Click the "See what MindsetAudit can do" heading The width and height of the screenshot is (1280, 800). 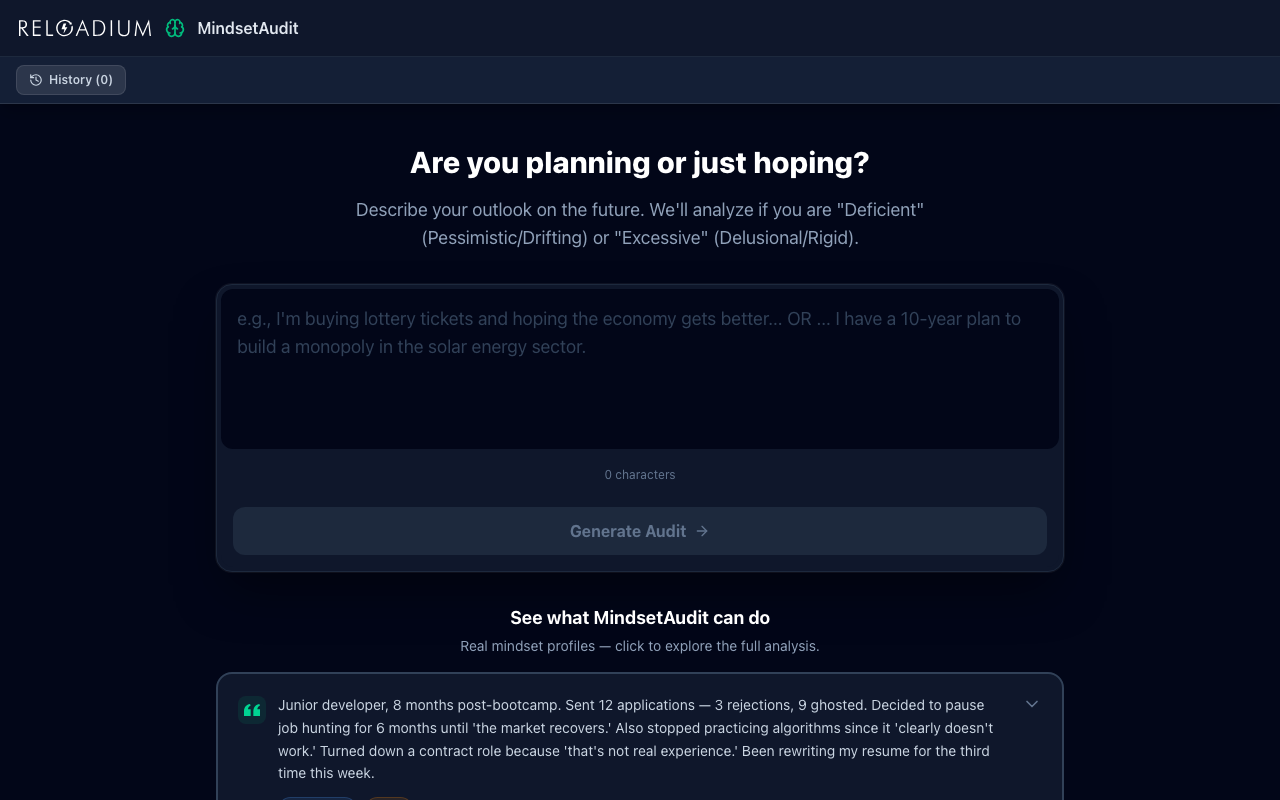click(x=640, y=618)
